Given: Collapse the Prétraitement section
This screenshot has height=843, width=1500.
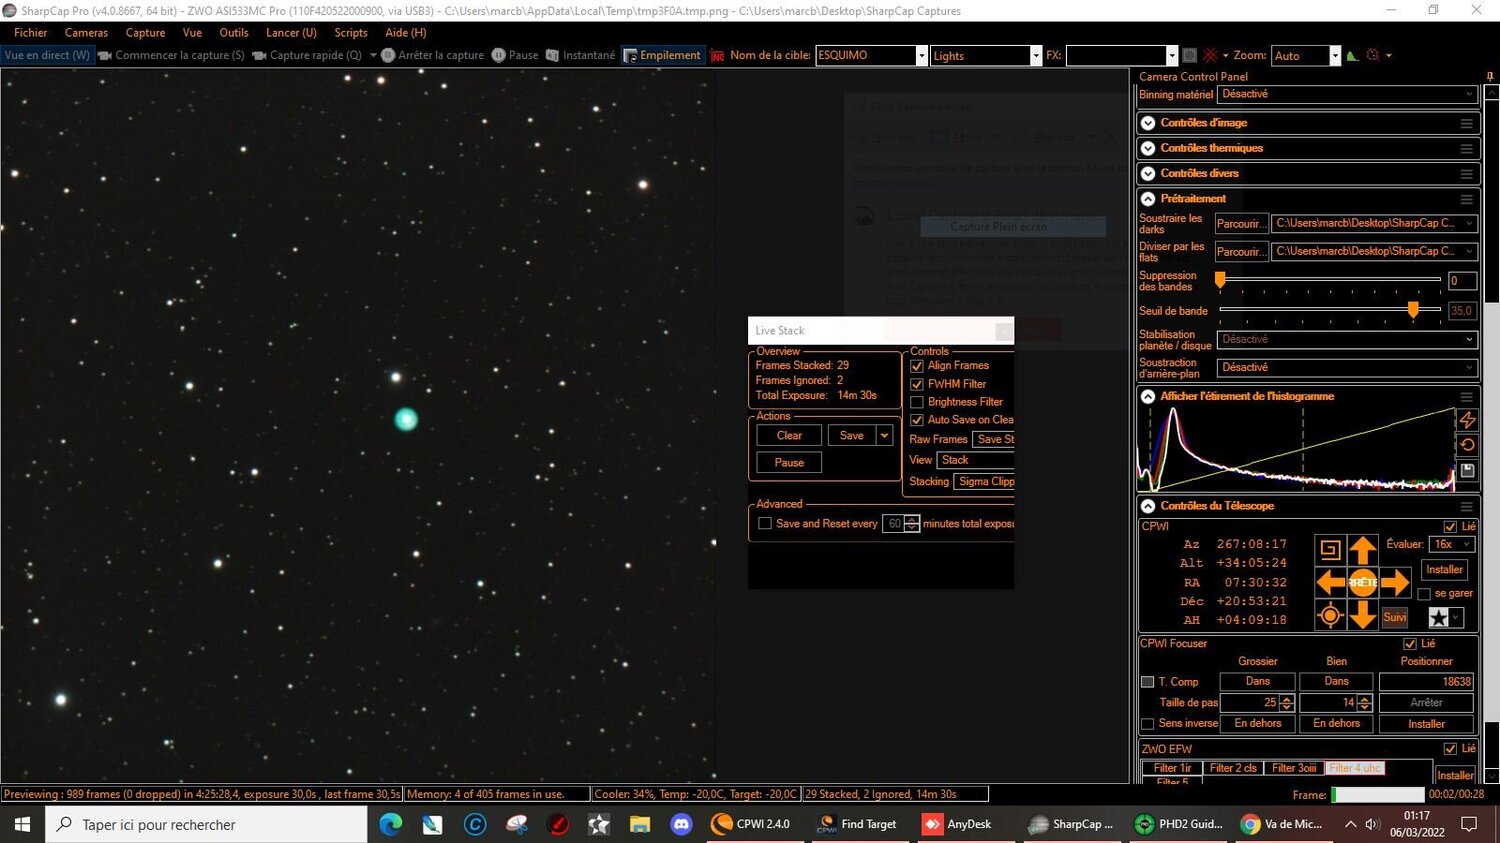Looking at the screenshot, I should [x=1148, y=199].
